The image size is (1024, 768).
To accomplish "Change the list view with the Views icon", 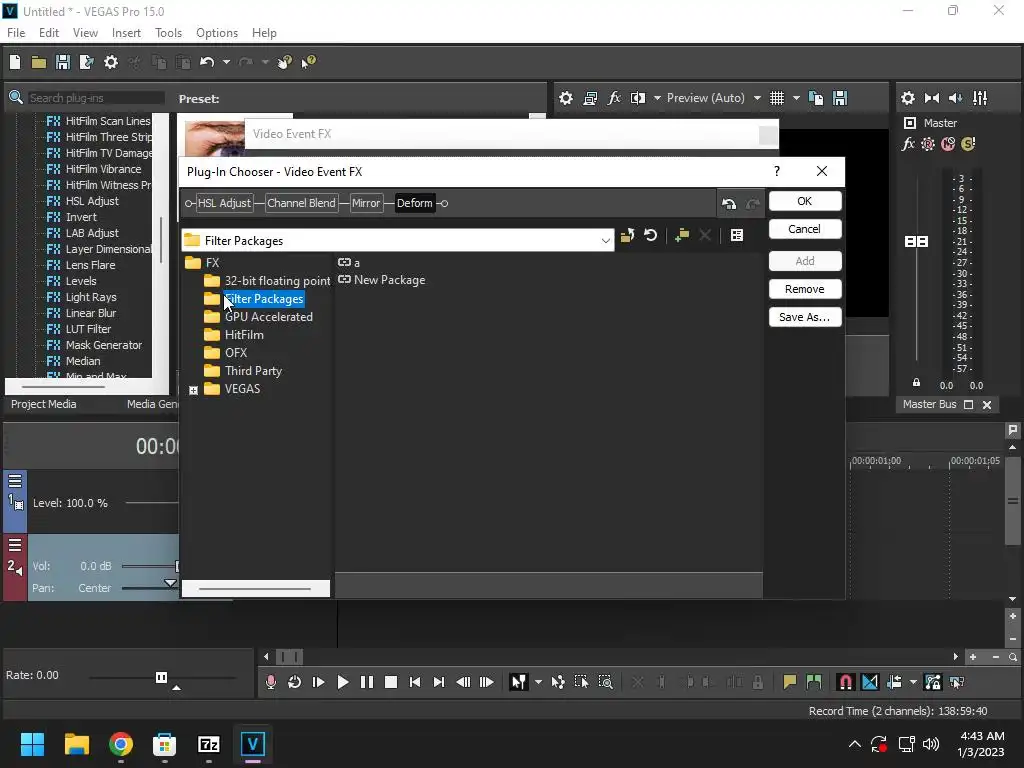I will [737, 235].
